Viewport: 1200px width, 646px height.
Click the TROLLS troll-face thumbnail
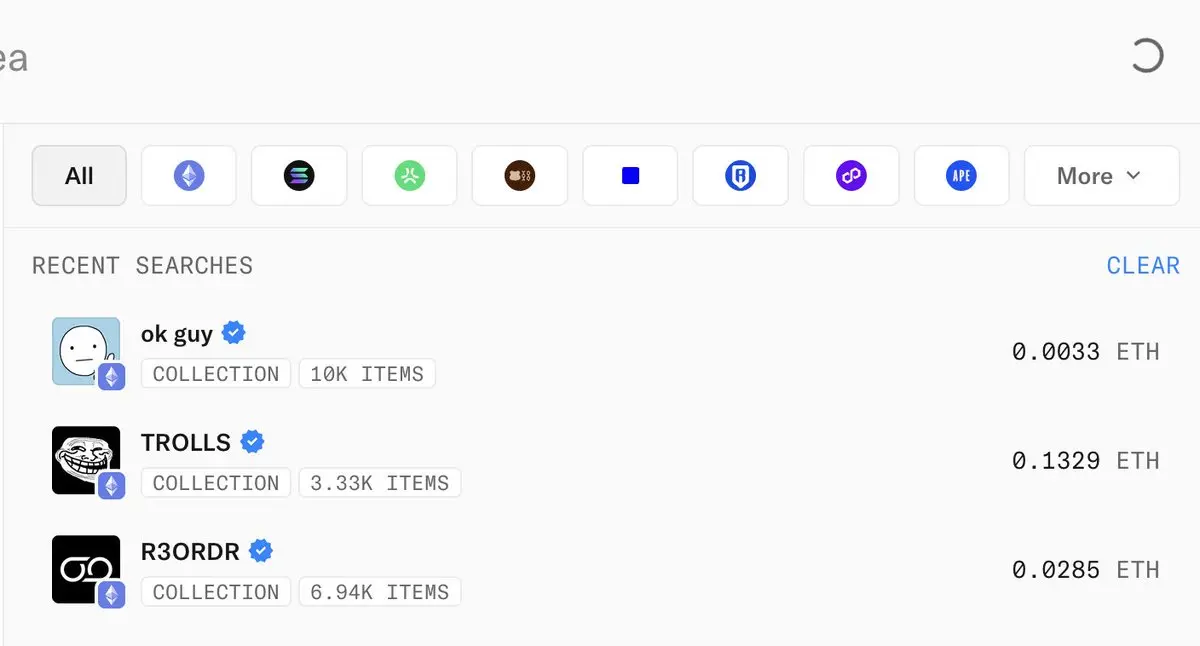[x=86, y=460]
